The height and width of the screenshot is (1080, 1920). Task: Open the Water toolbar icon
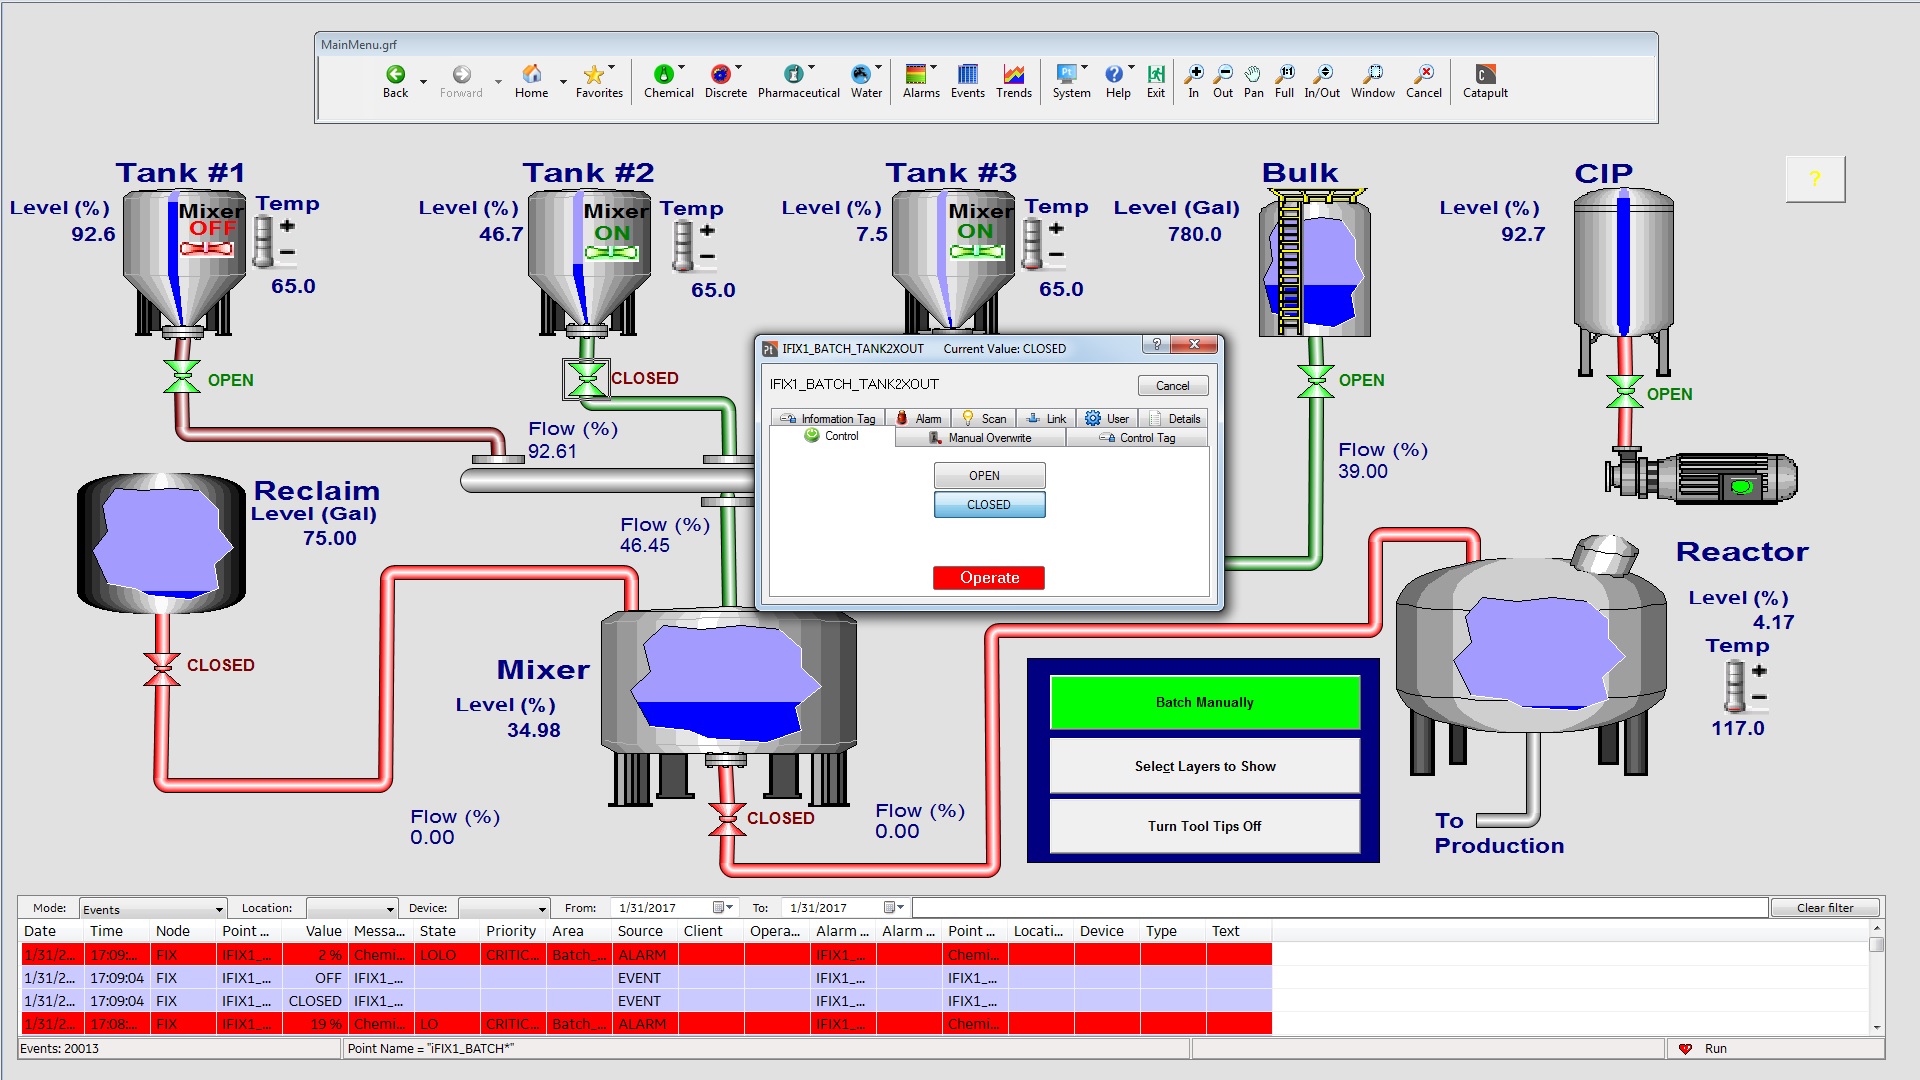point(861,75)
